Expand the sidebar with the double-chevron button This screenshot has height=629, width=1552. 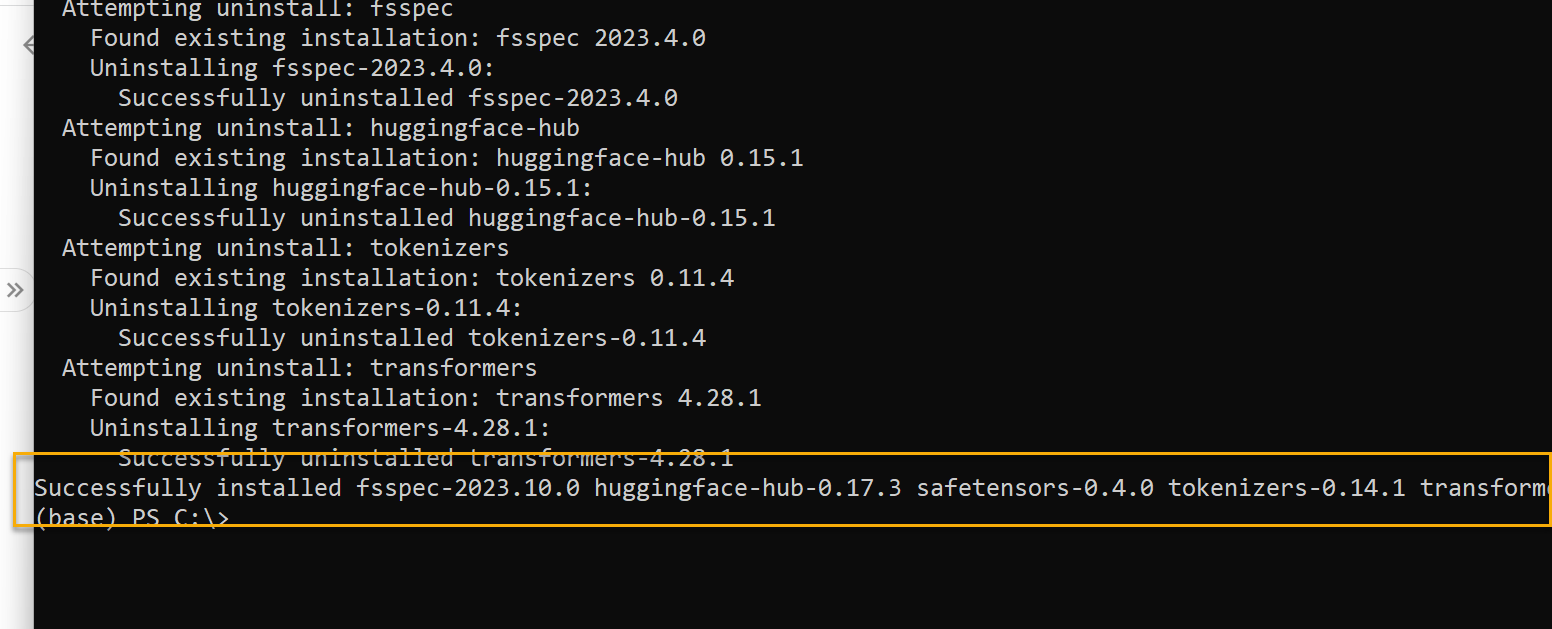coord(15,290)
